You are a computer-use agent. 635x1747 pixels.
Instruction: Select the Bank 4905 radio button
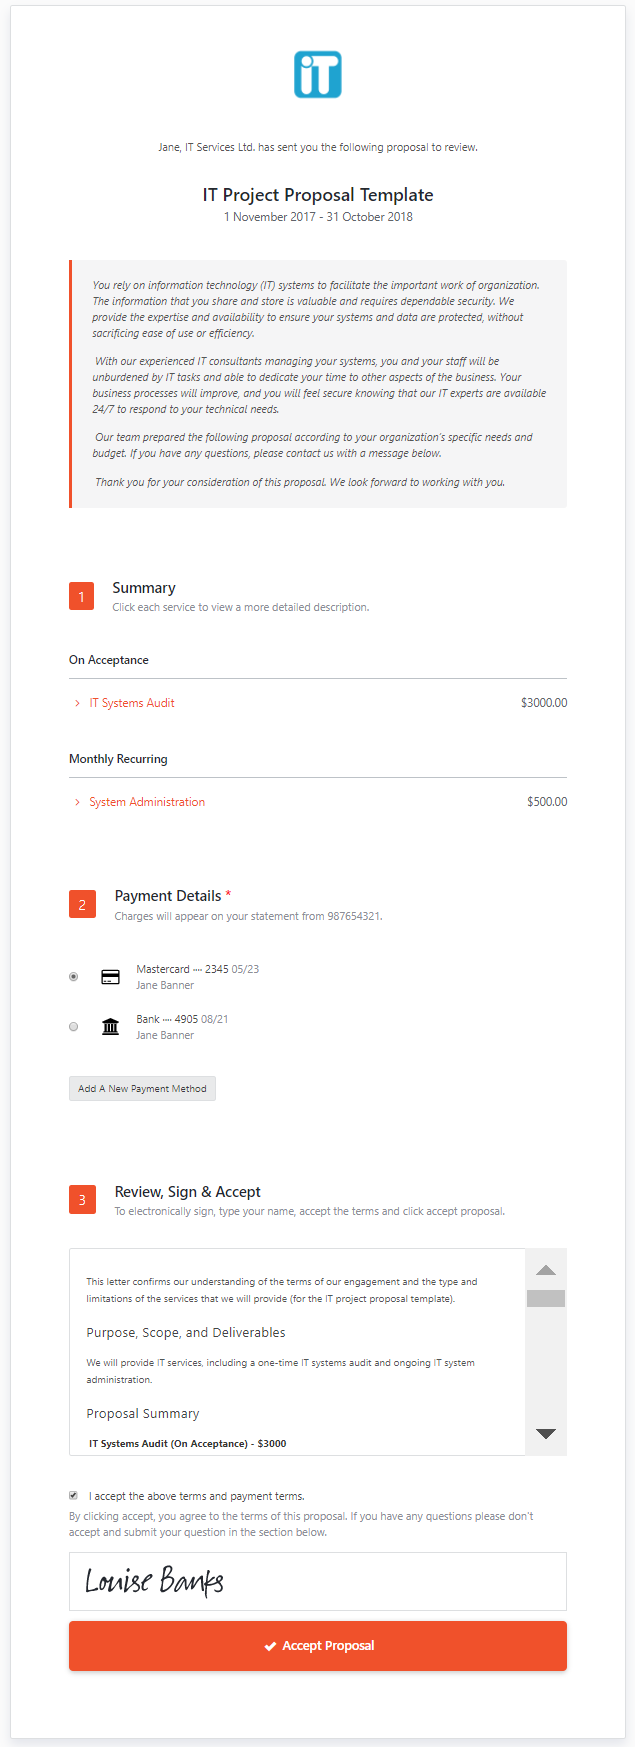point(73,1026)
